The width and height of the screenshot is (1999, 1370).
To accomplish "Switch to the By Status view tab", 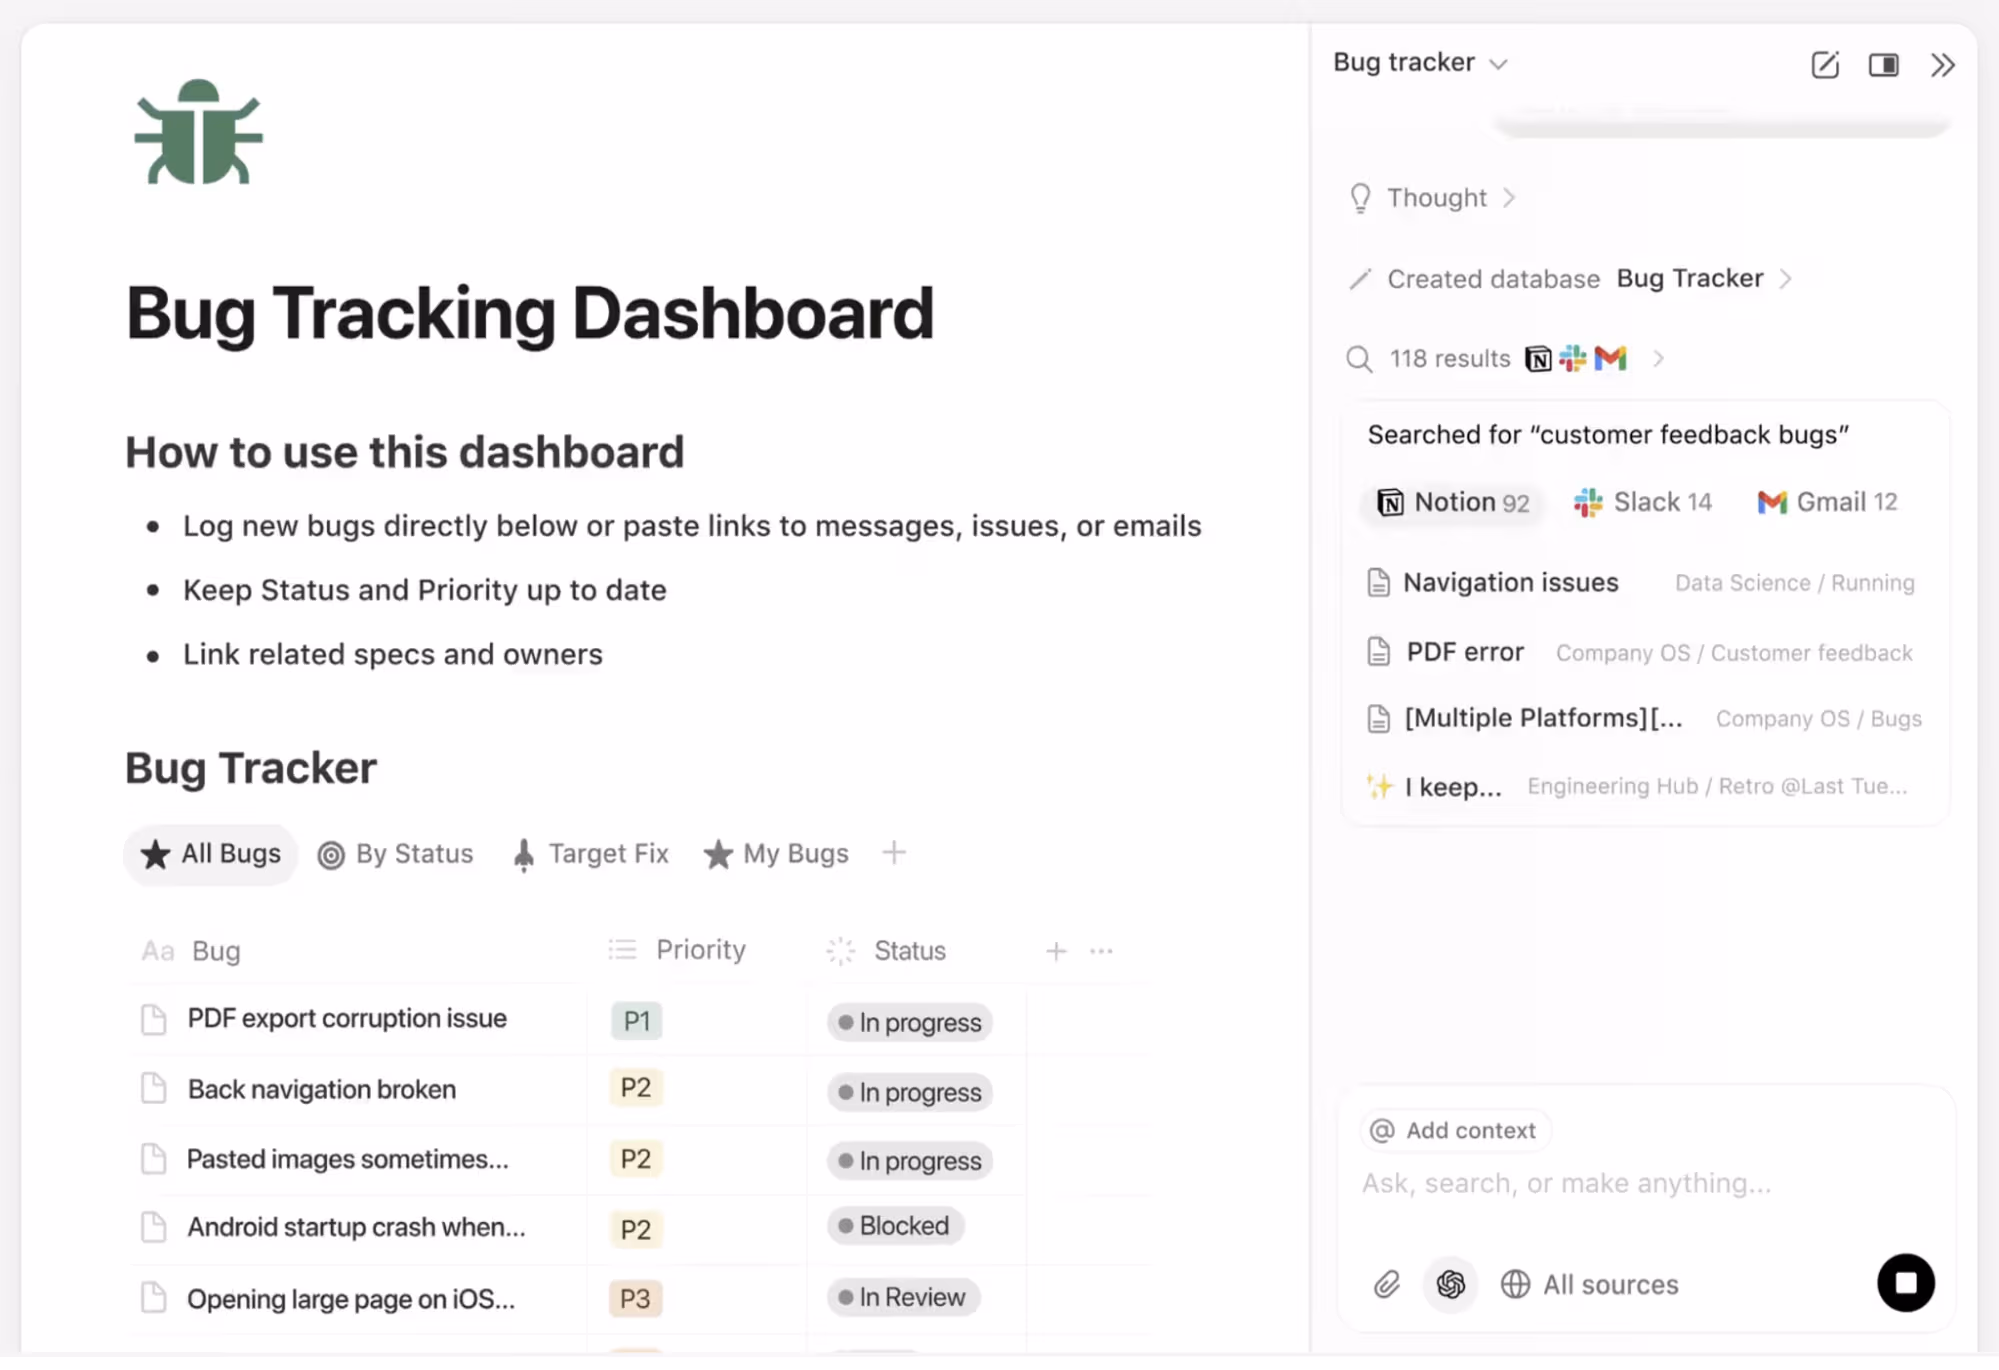I will click(395, 853).
